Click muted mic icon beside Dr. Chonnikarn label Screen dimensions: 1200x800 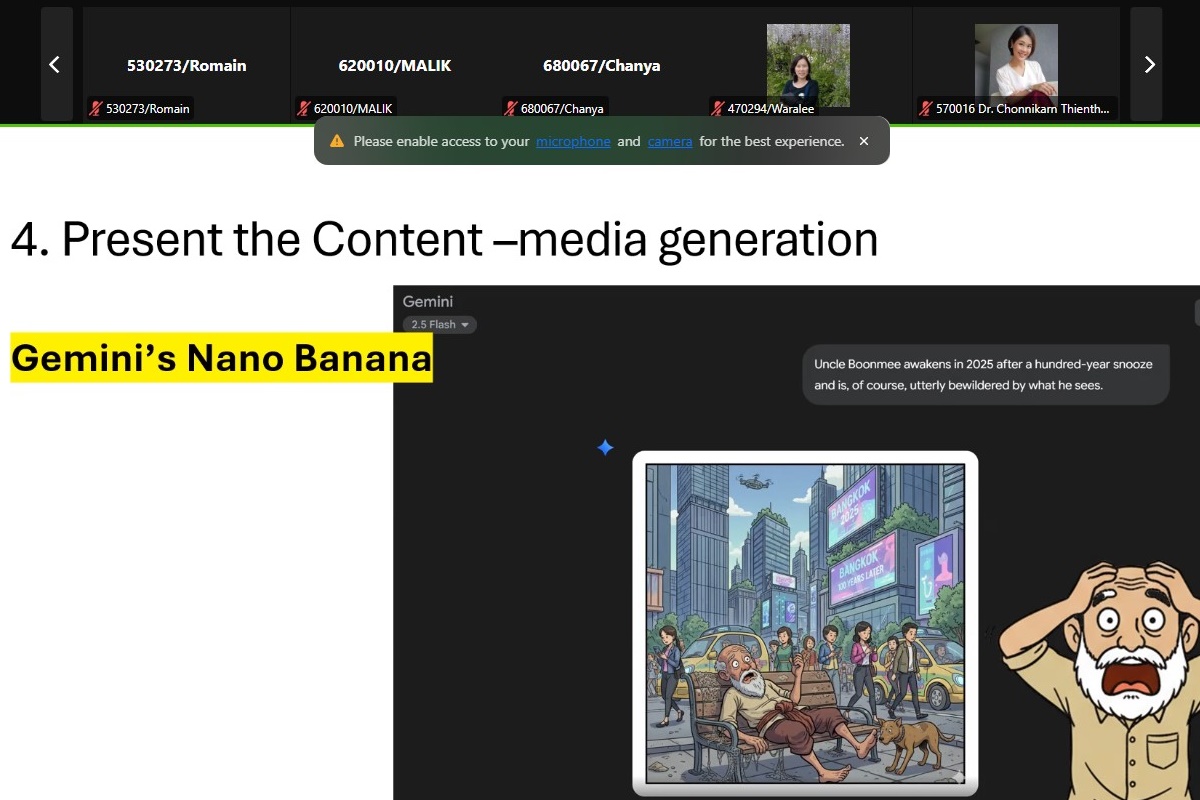point(926,109)
